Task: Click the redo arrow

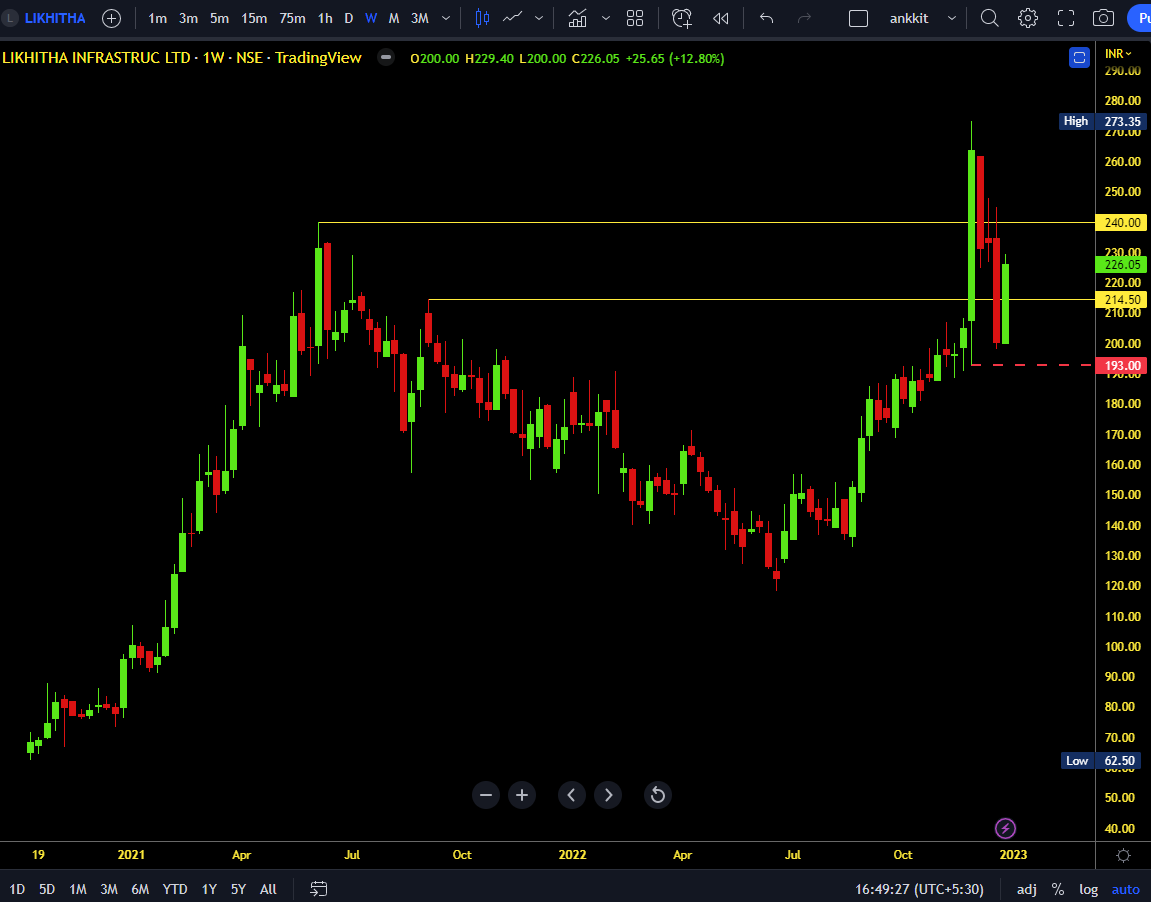Action: click(x=805, y=18)
